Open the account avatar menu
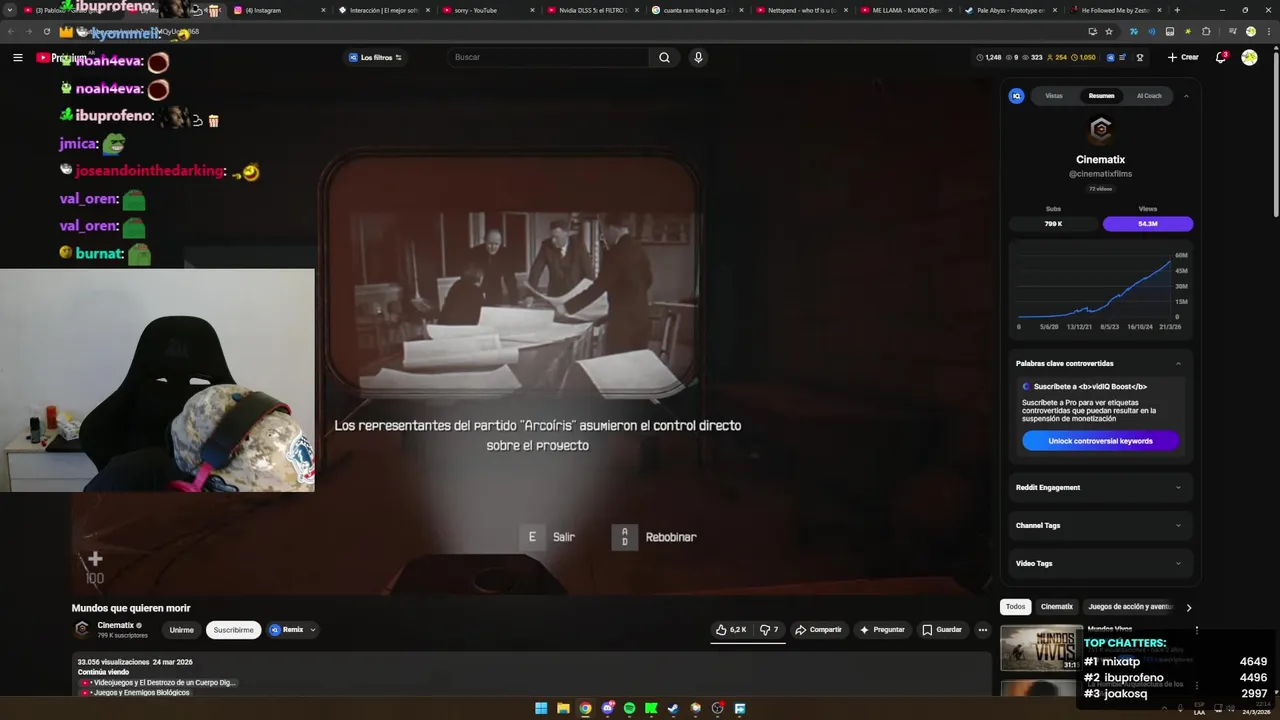Image resolution: width=1280 pixels, height=720 pixels. pyautogui.click(x=1249, y=57)
